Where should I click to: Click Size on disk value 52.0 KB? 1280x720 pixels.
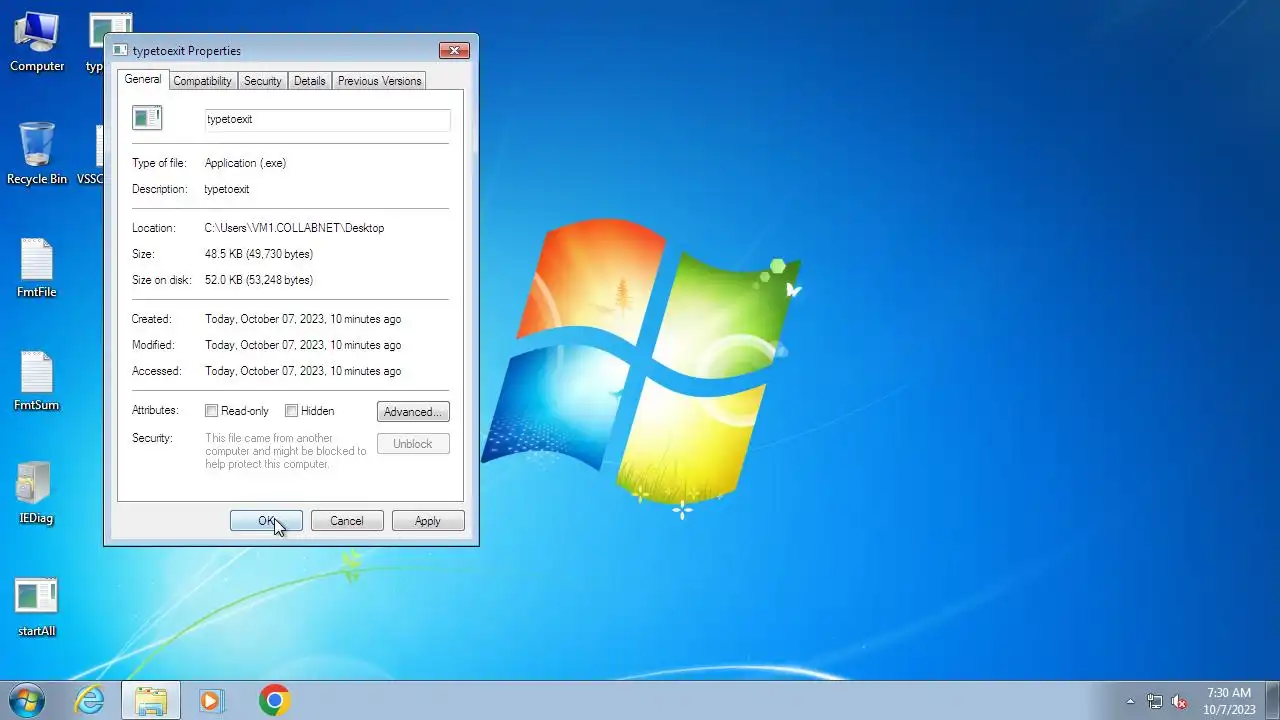[258, 280]
